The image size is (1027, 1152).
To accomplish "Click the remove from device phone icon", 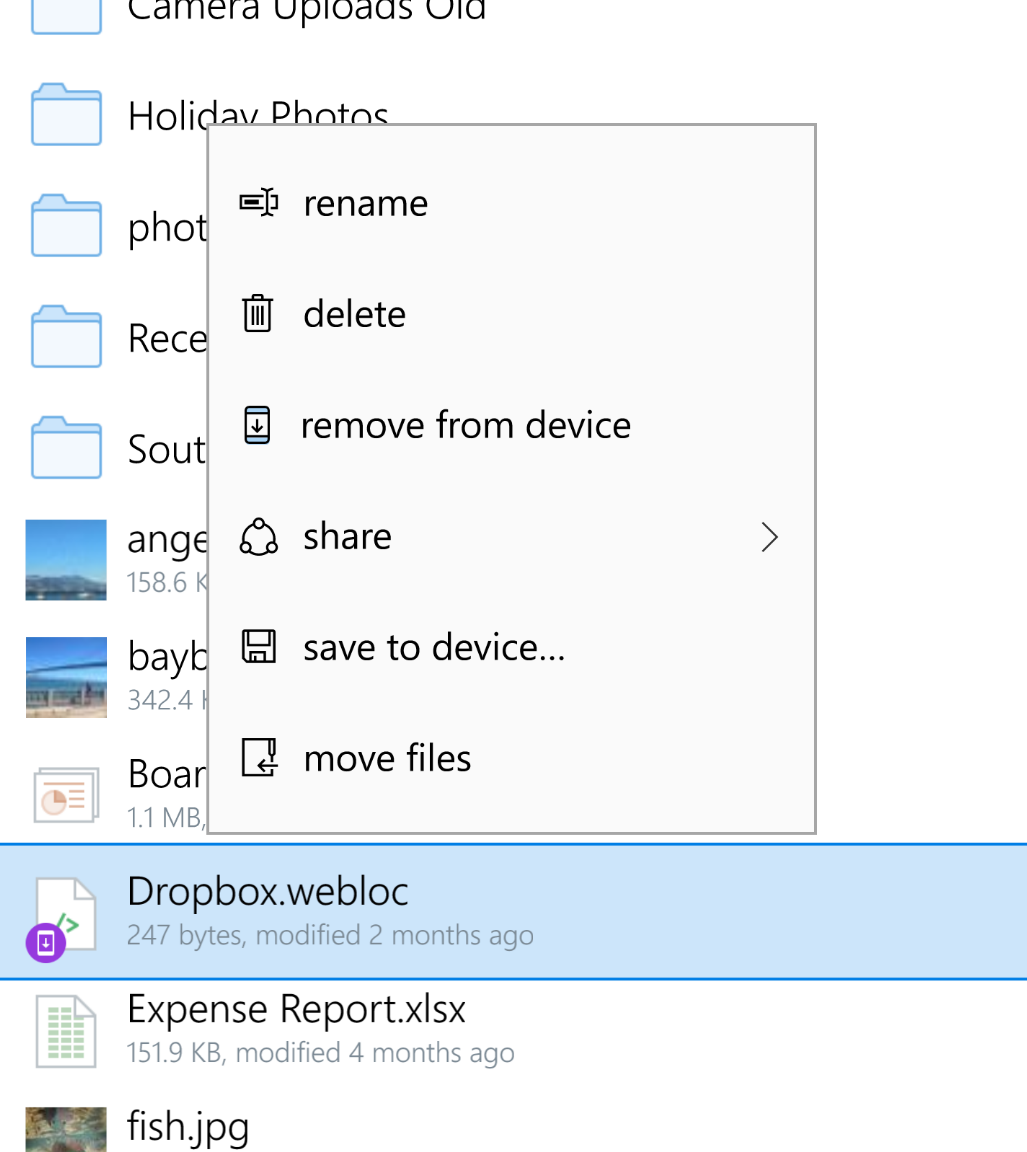I will pyautogui.click(x=257, y=425).
